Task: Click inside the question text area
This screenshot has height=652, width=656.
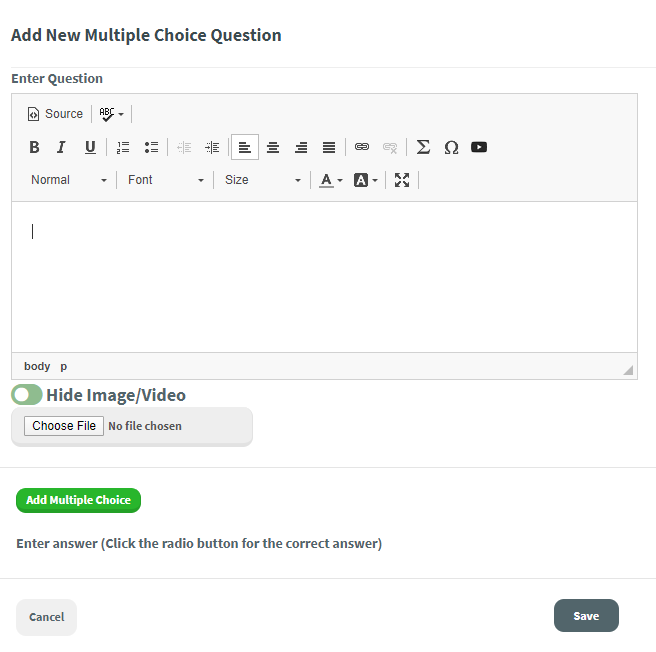Action: (x=324, y=276)
